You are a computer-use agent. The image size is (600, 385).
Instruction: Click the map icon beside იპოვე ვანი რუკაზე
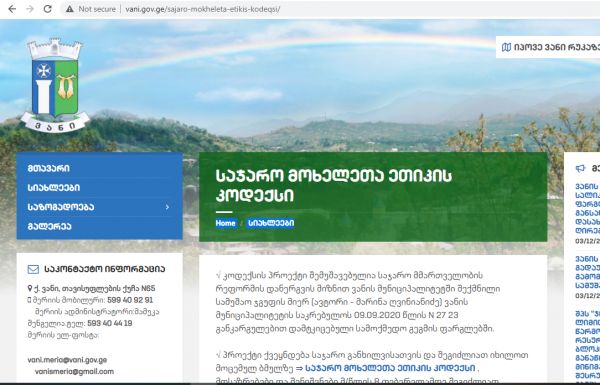(x=506, y=47)
